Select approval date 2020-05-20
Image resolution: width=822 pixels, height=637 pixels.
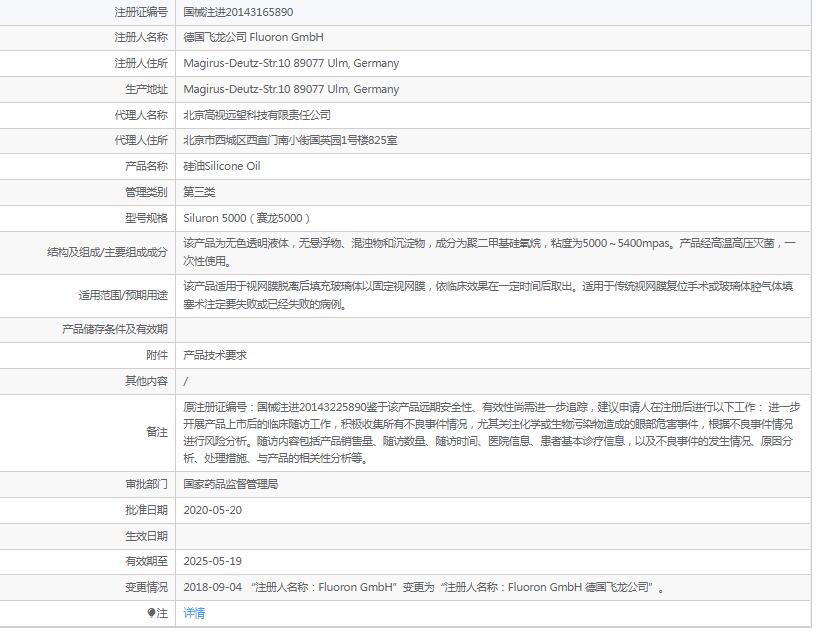point(213,510)
